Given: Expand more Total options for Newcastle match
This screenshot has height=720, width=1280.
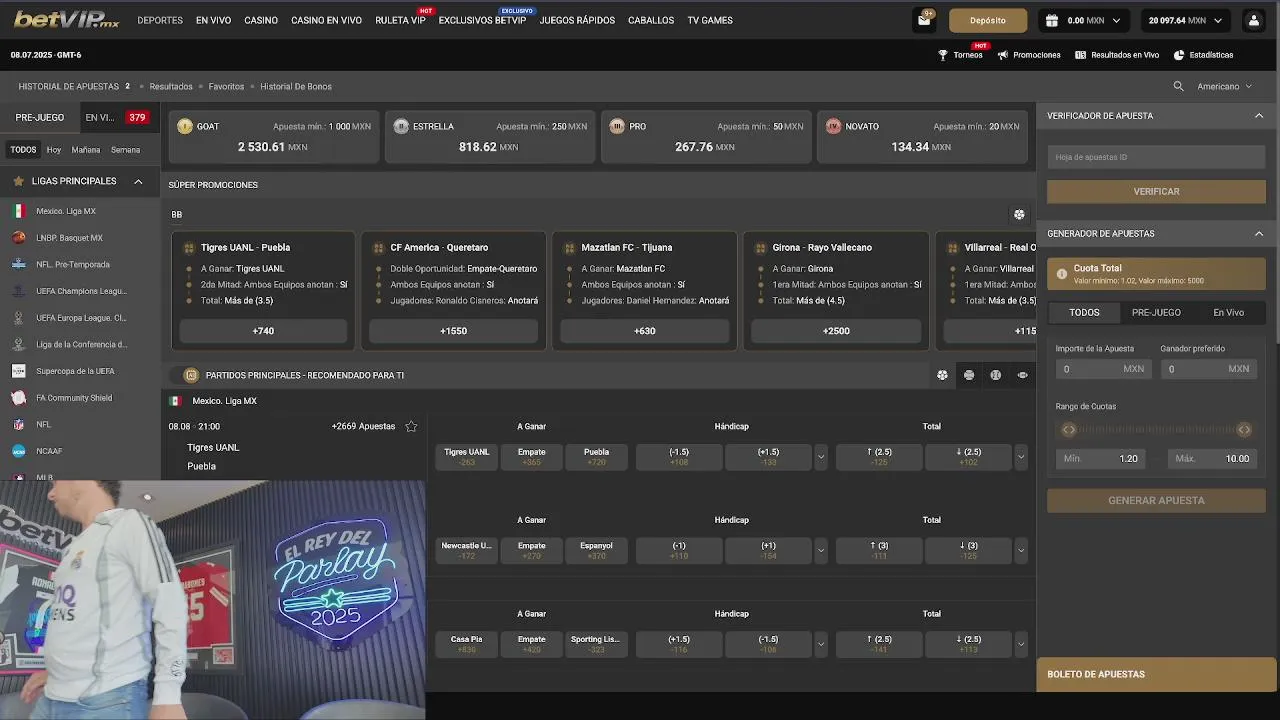Looking at the screenshot, I should click(1021, 550).
